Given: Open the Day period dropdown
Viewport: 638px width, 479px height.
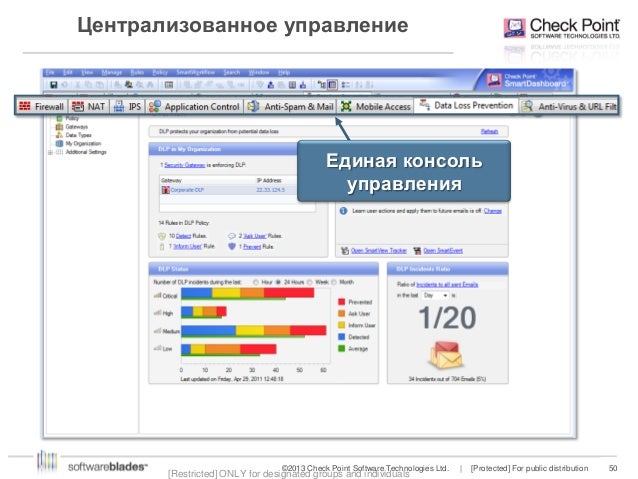Looking at the screenshot, I should tap(435, 295).
